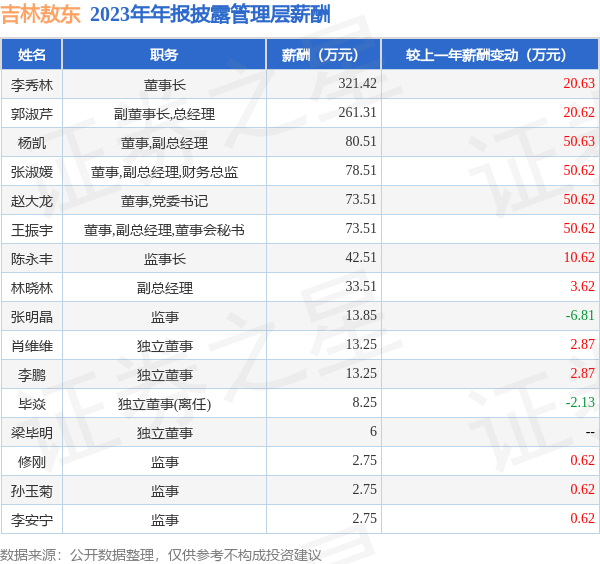This screenshot has width=600, height=564.
Task: Click the 数据来源 disclaimer footer text
Action: point(161,555)
